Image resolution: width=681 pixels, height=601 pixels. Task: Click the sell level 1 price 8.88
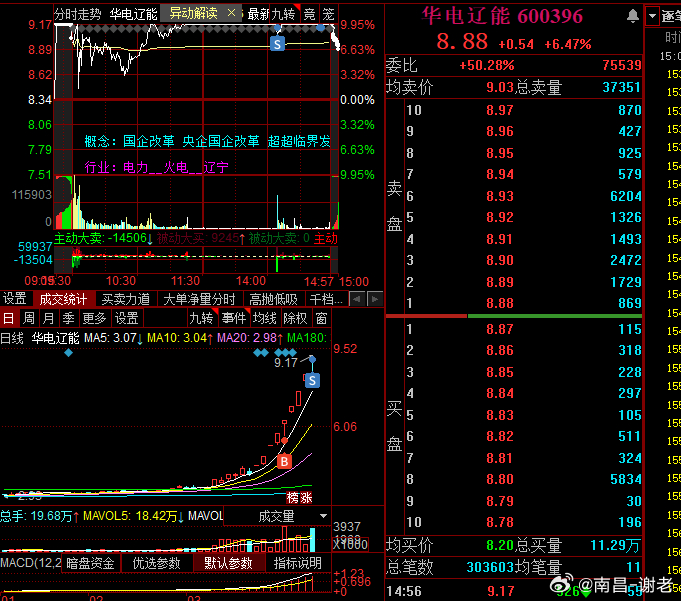pyautogui.click(x=499, y=303)
